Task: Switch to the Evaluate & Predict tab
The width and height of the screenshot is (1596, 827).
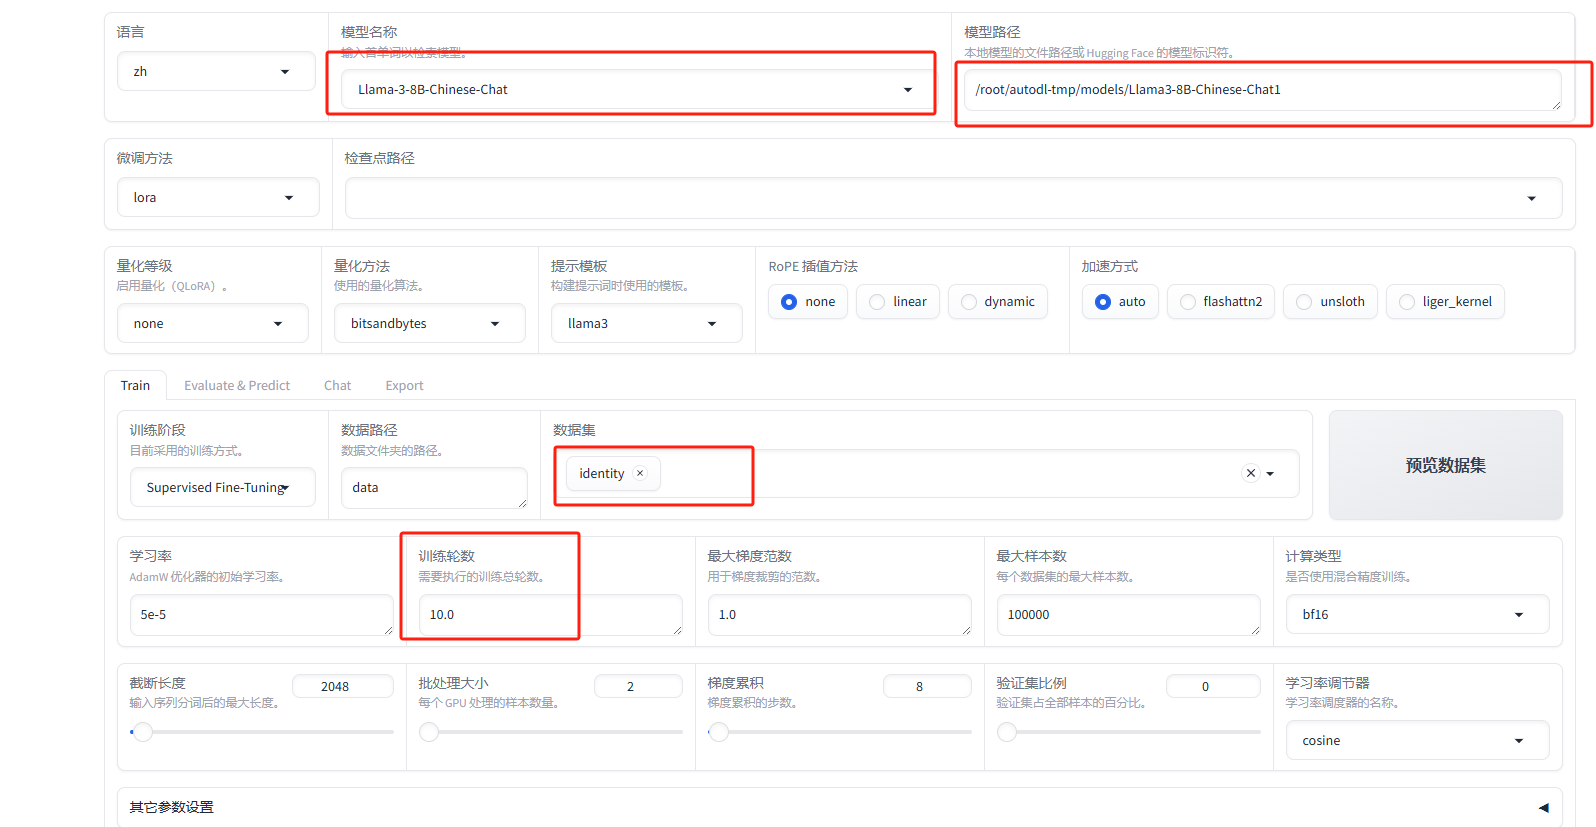Action: pos(237,386)
